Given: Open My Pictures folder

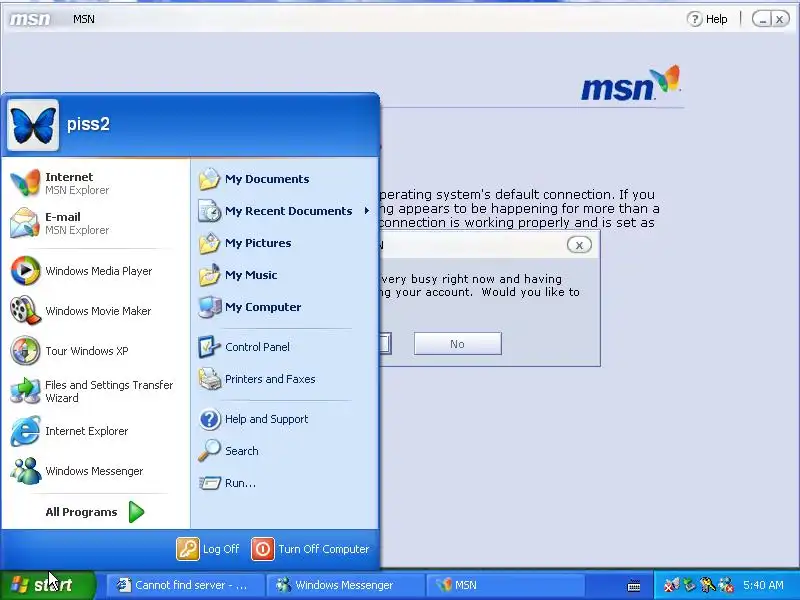Looking at the screenshot, I should coord(284,243).
